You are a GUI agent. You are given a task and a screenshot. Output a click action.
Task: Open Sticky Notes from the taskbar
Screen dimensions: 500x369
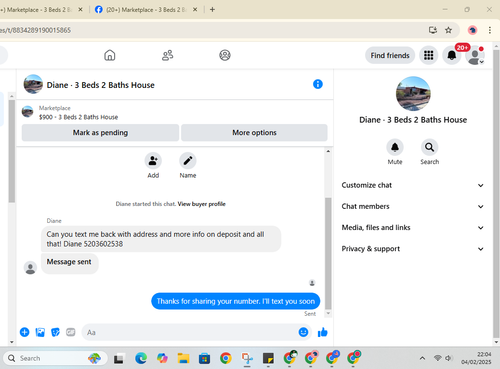tap(268, 358)
